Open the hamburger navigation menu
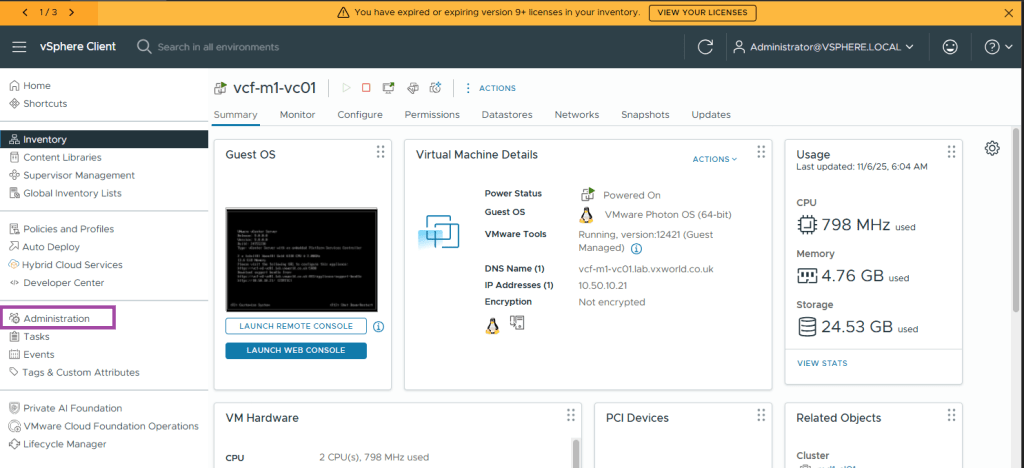This screenshot has width=1024, height=468. click(19, 47)
